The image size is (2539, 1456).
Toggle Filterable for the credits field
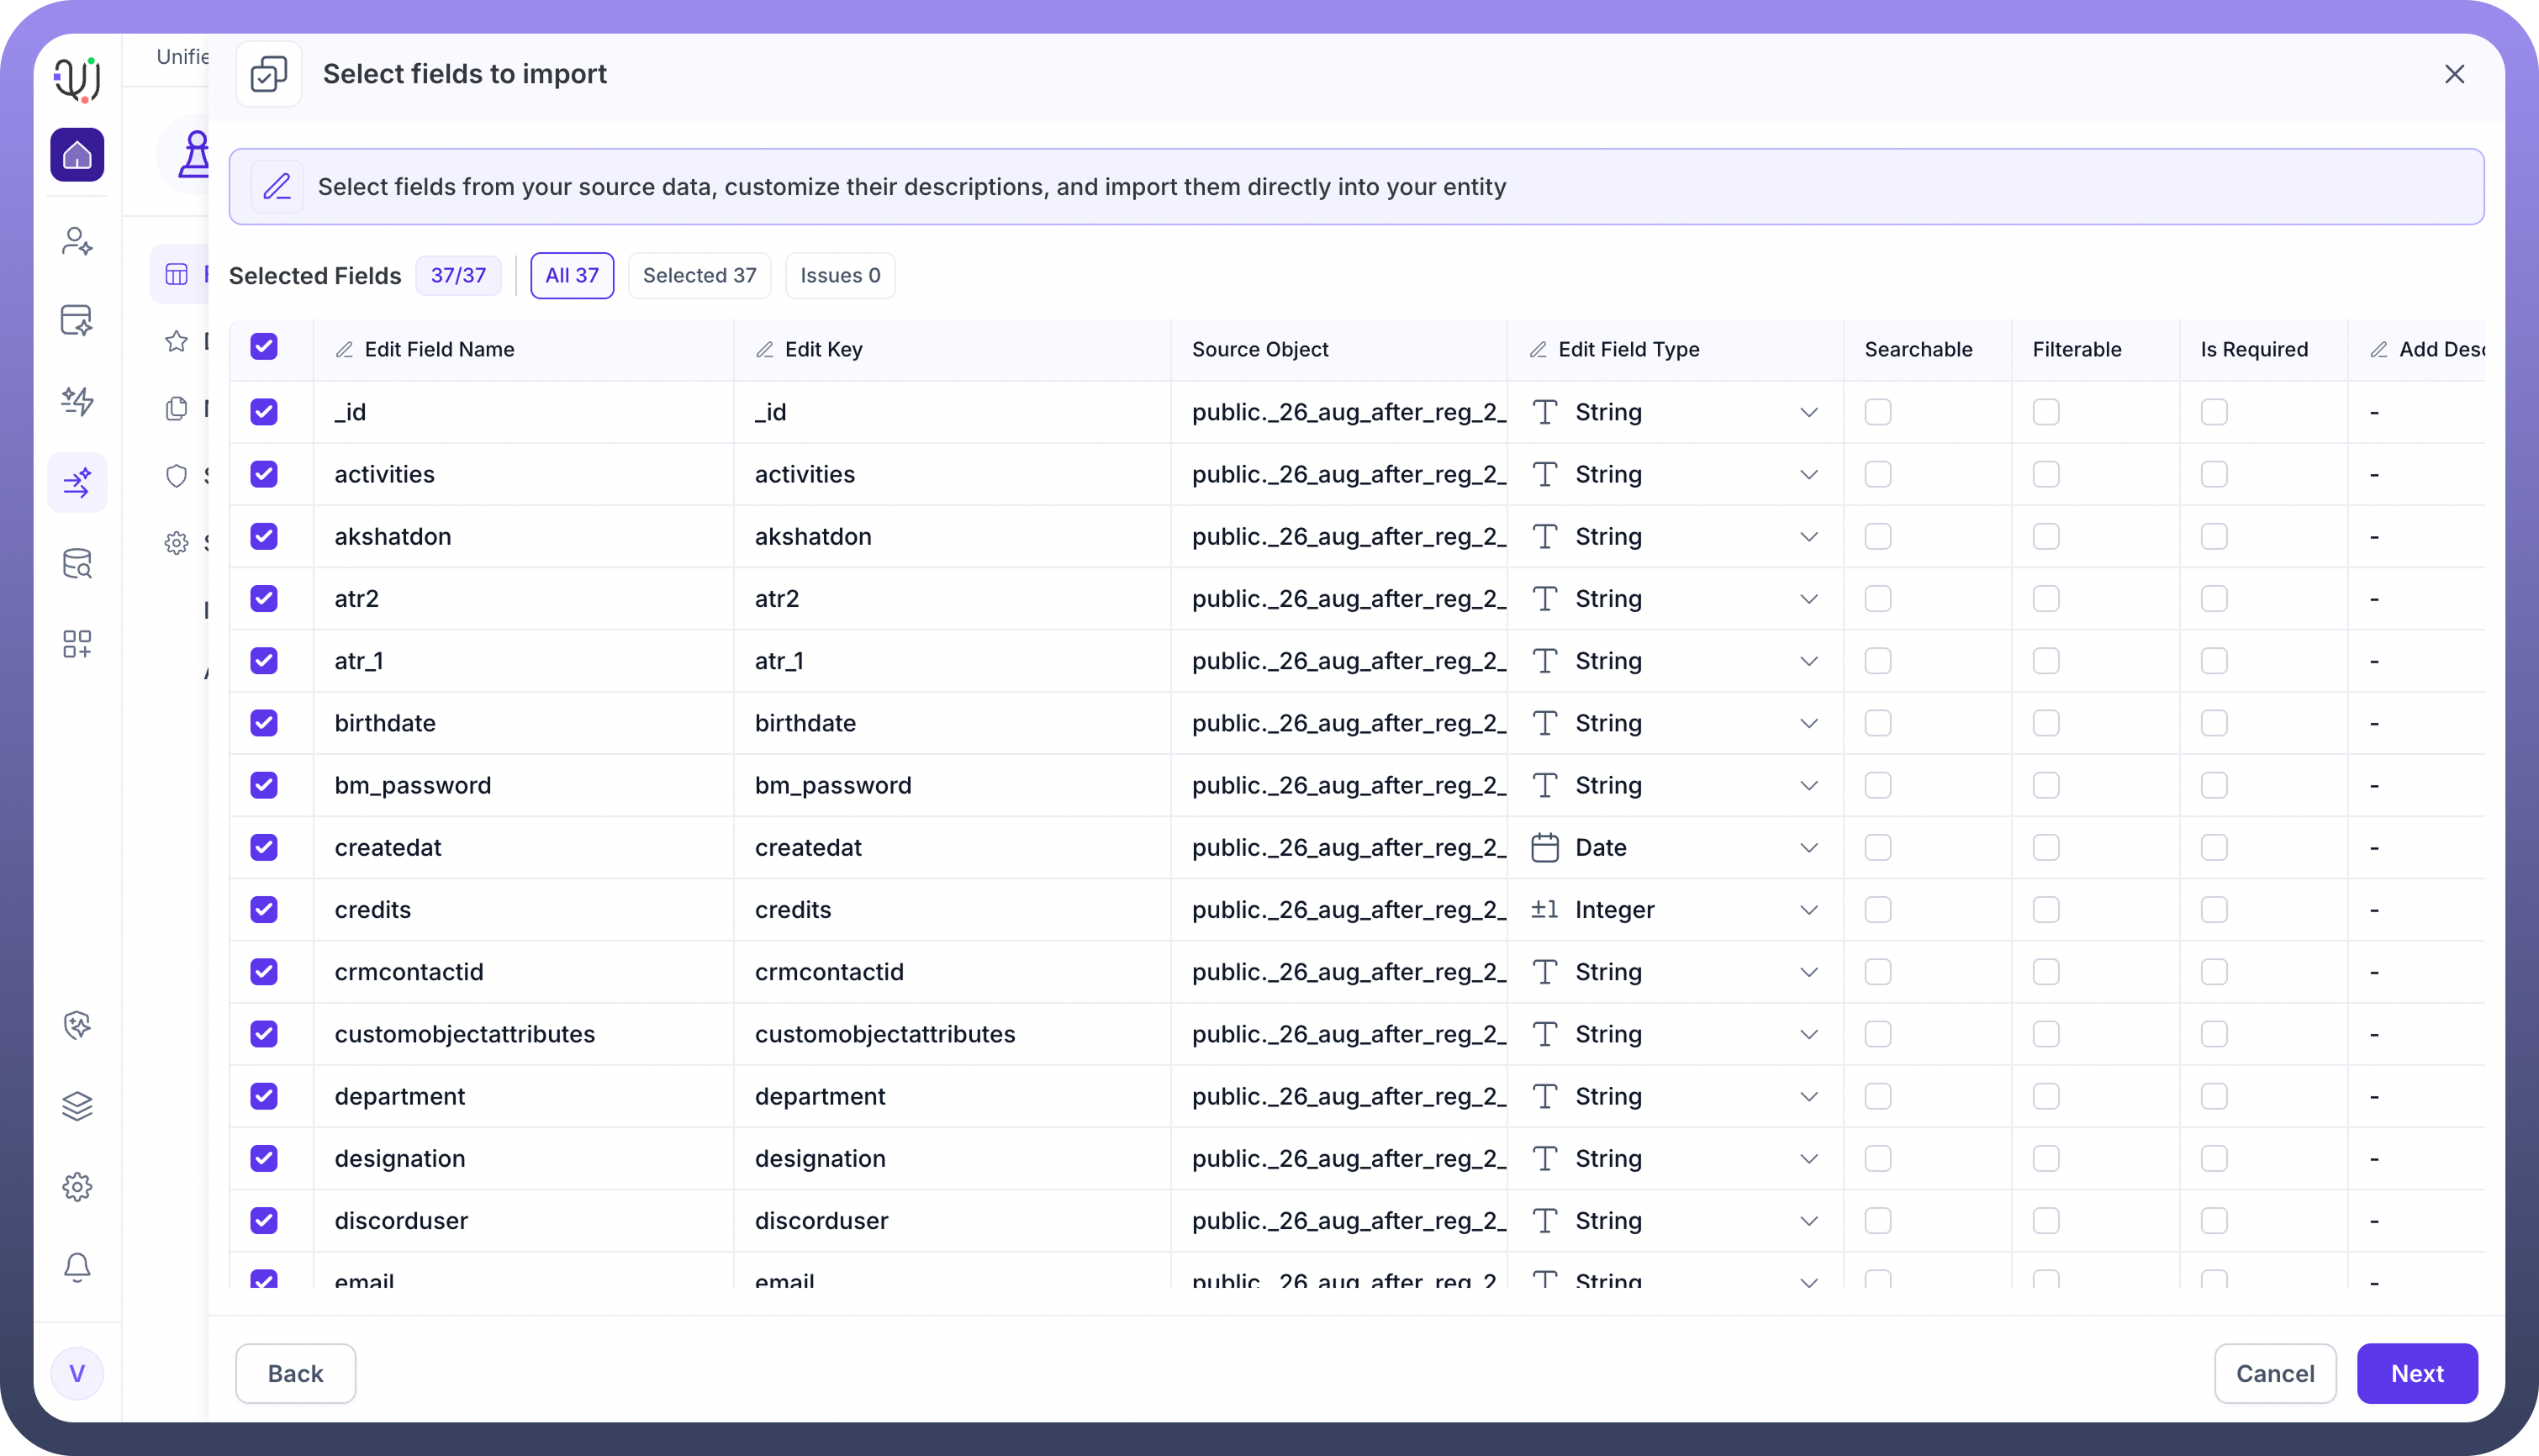(x=2046, y=910)
